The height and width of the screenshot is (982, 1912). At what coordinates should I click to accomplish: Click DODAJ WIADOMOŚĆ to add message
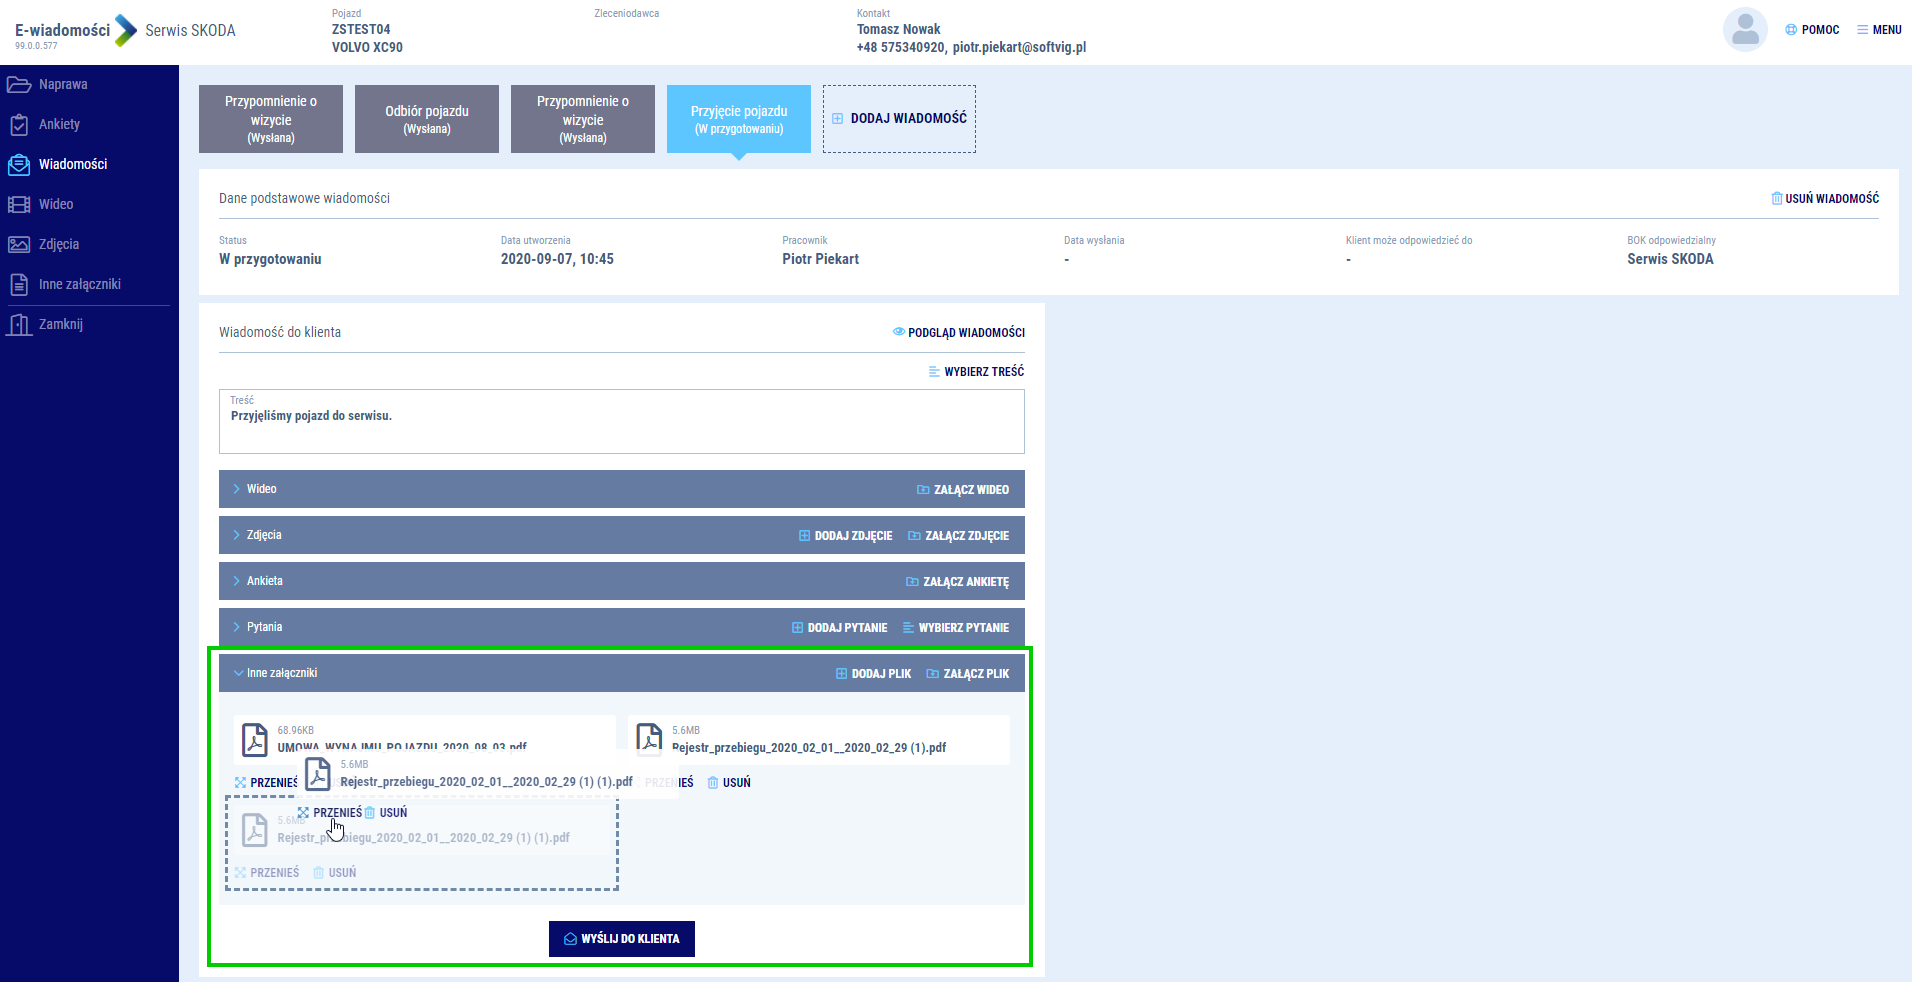[x=899, y=119]
